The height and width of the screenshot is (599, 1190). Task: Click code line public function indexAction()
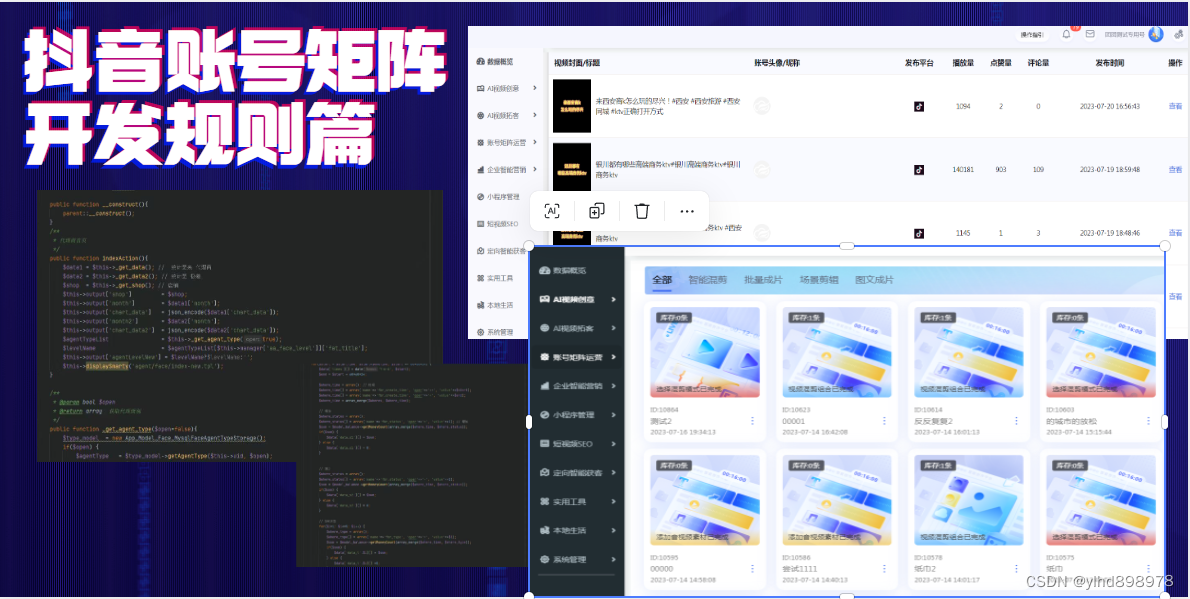[x=99, y=258]
